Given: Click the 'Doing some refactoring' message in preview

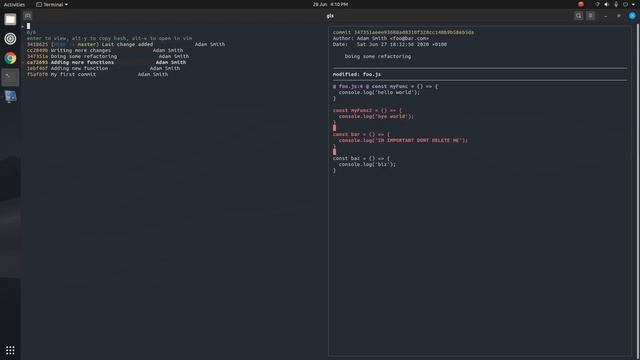Looking at the screenshot, I should coord(378,56).
